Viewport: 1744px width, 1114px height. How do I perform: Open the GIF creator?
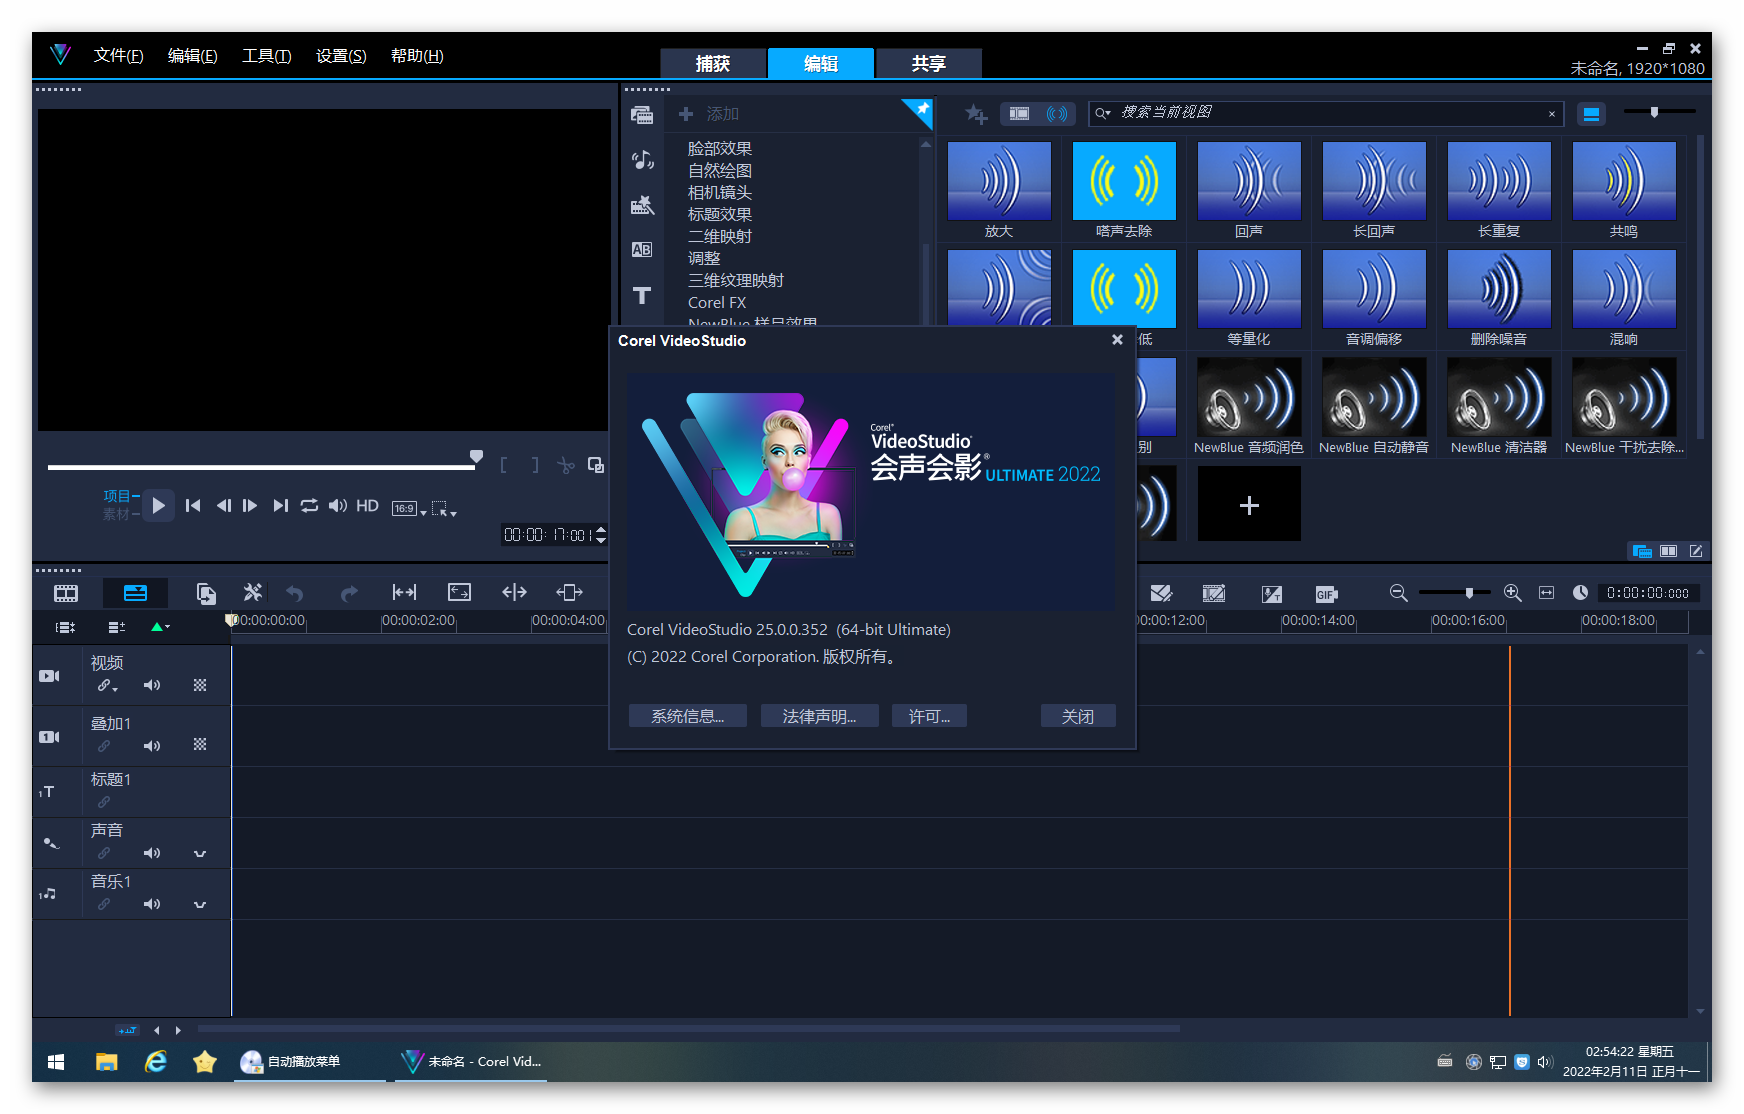(x=1326, y=594)
